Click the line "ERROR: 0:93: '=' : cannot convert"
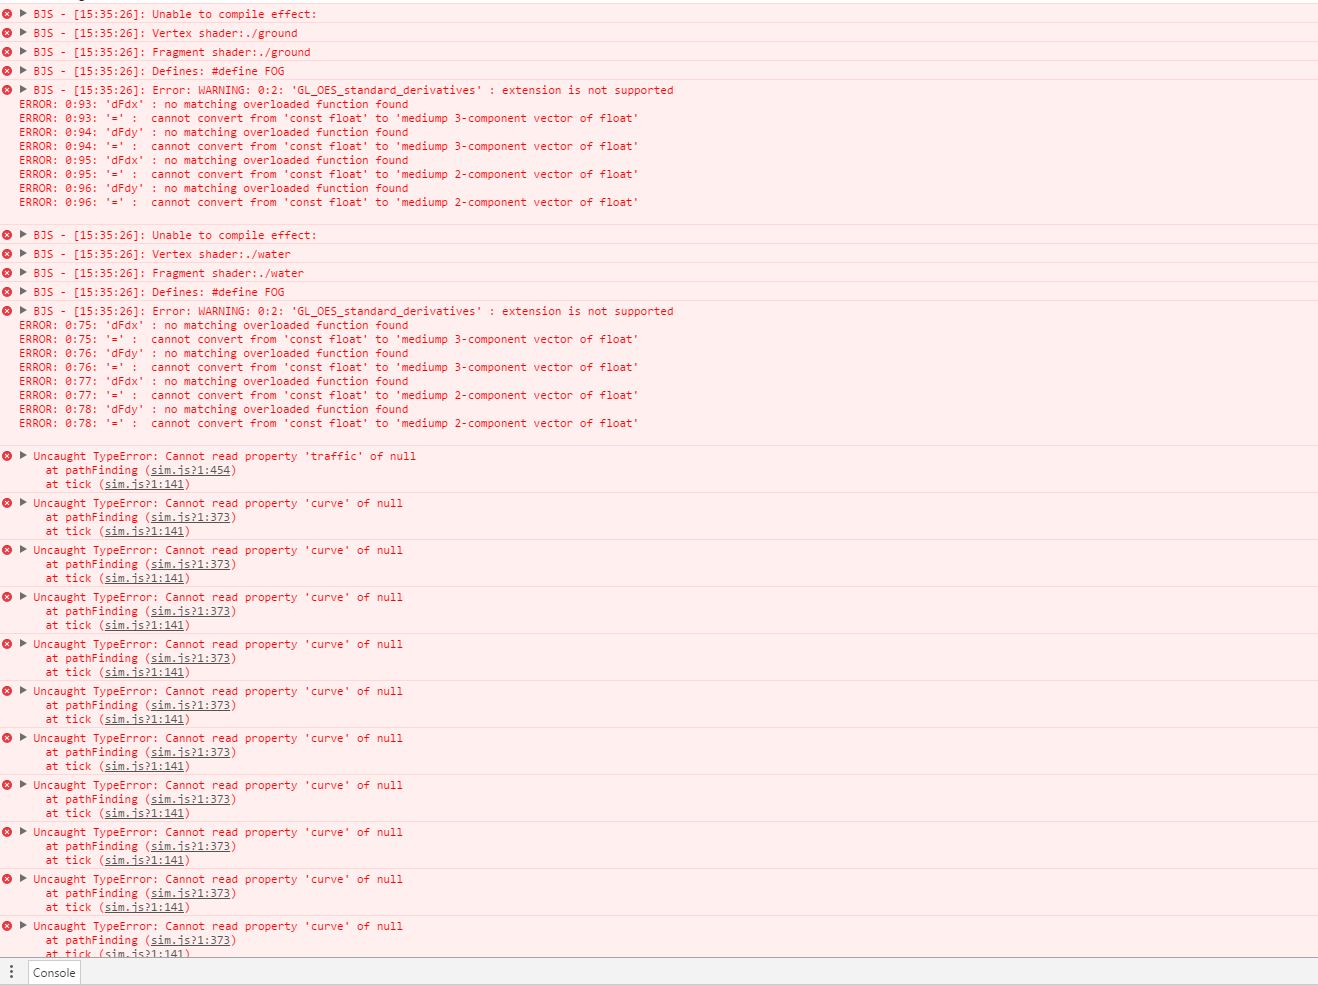The width and height of the screenshot is (1318, 985). tap(328, 118)
